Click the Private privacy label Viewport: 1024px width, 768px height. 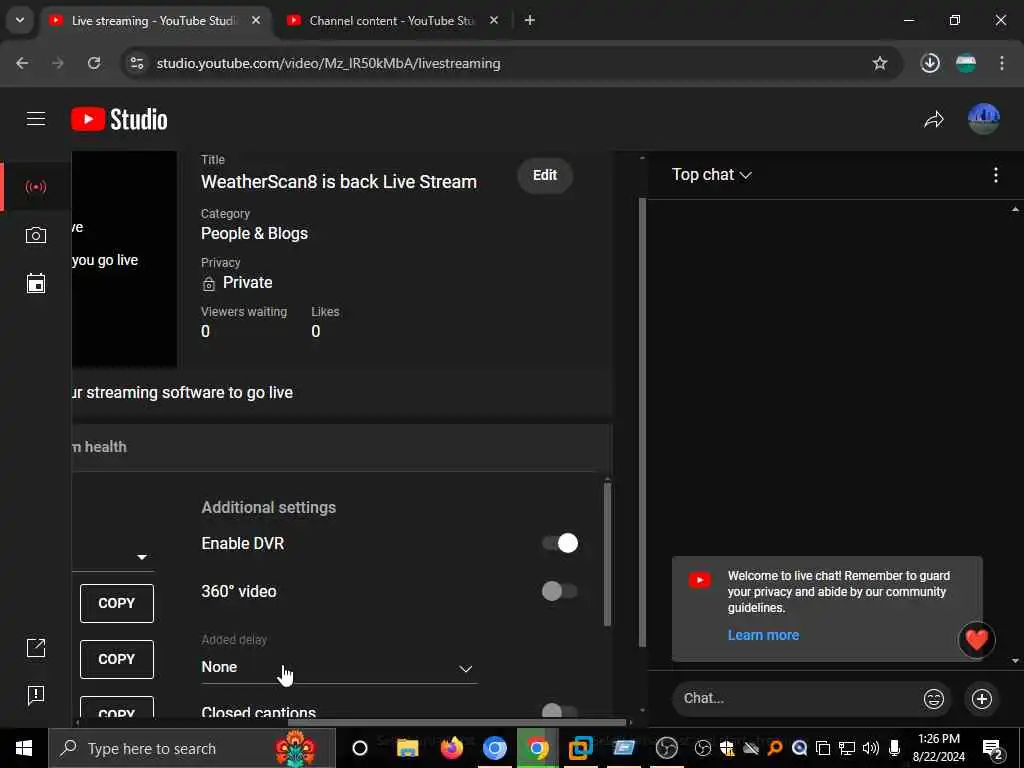coord(248,283)
